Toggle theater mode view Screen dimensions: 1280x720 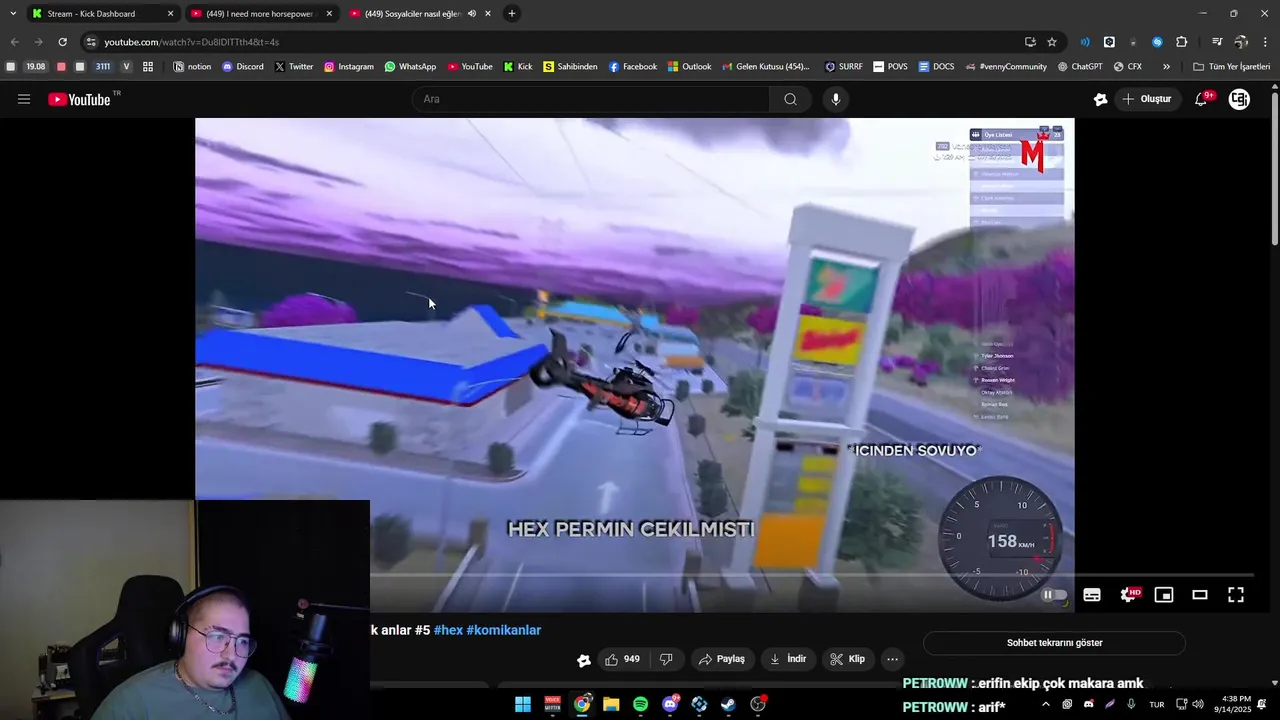click(x=1200, y=595)
